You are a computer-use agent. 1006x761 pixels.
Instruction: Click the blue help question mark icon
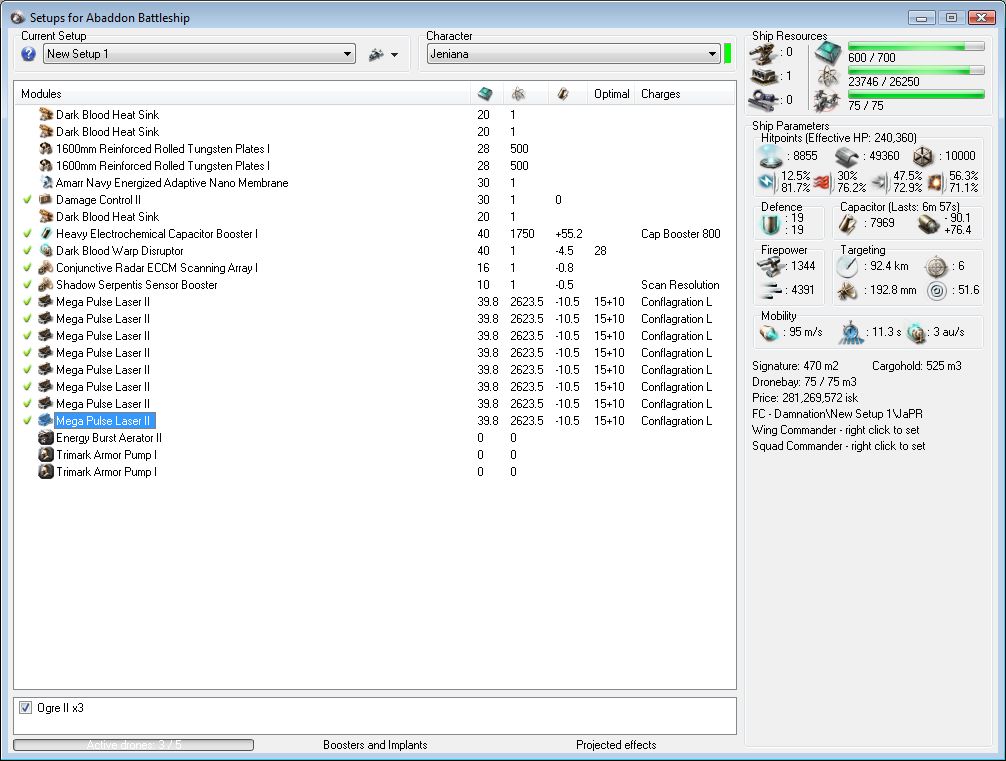(x=29, y=54)
